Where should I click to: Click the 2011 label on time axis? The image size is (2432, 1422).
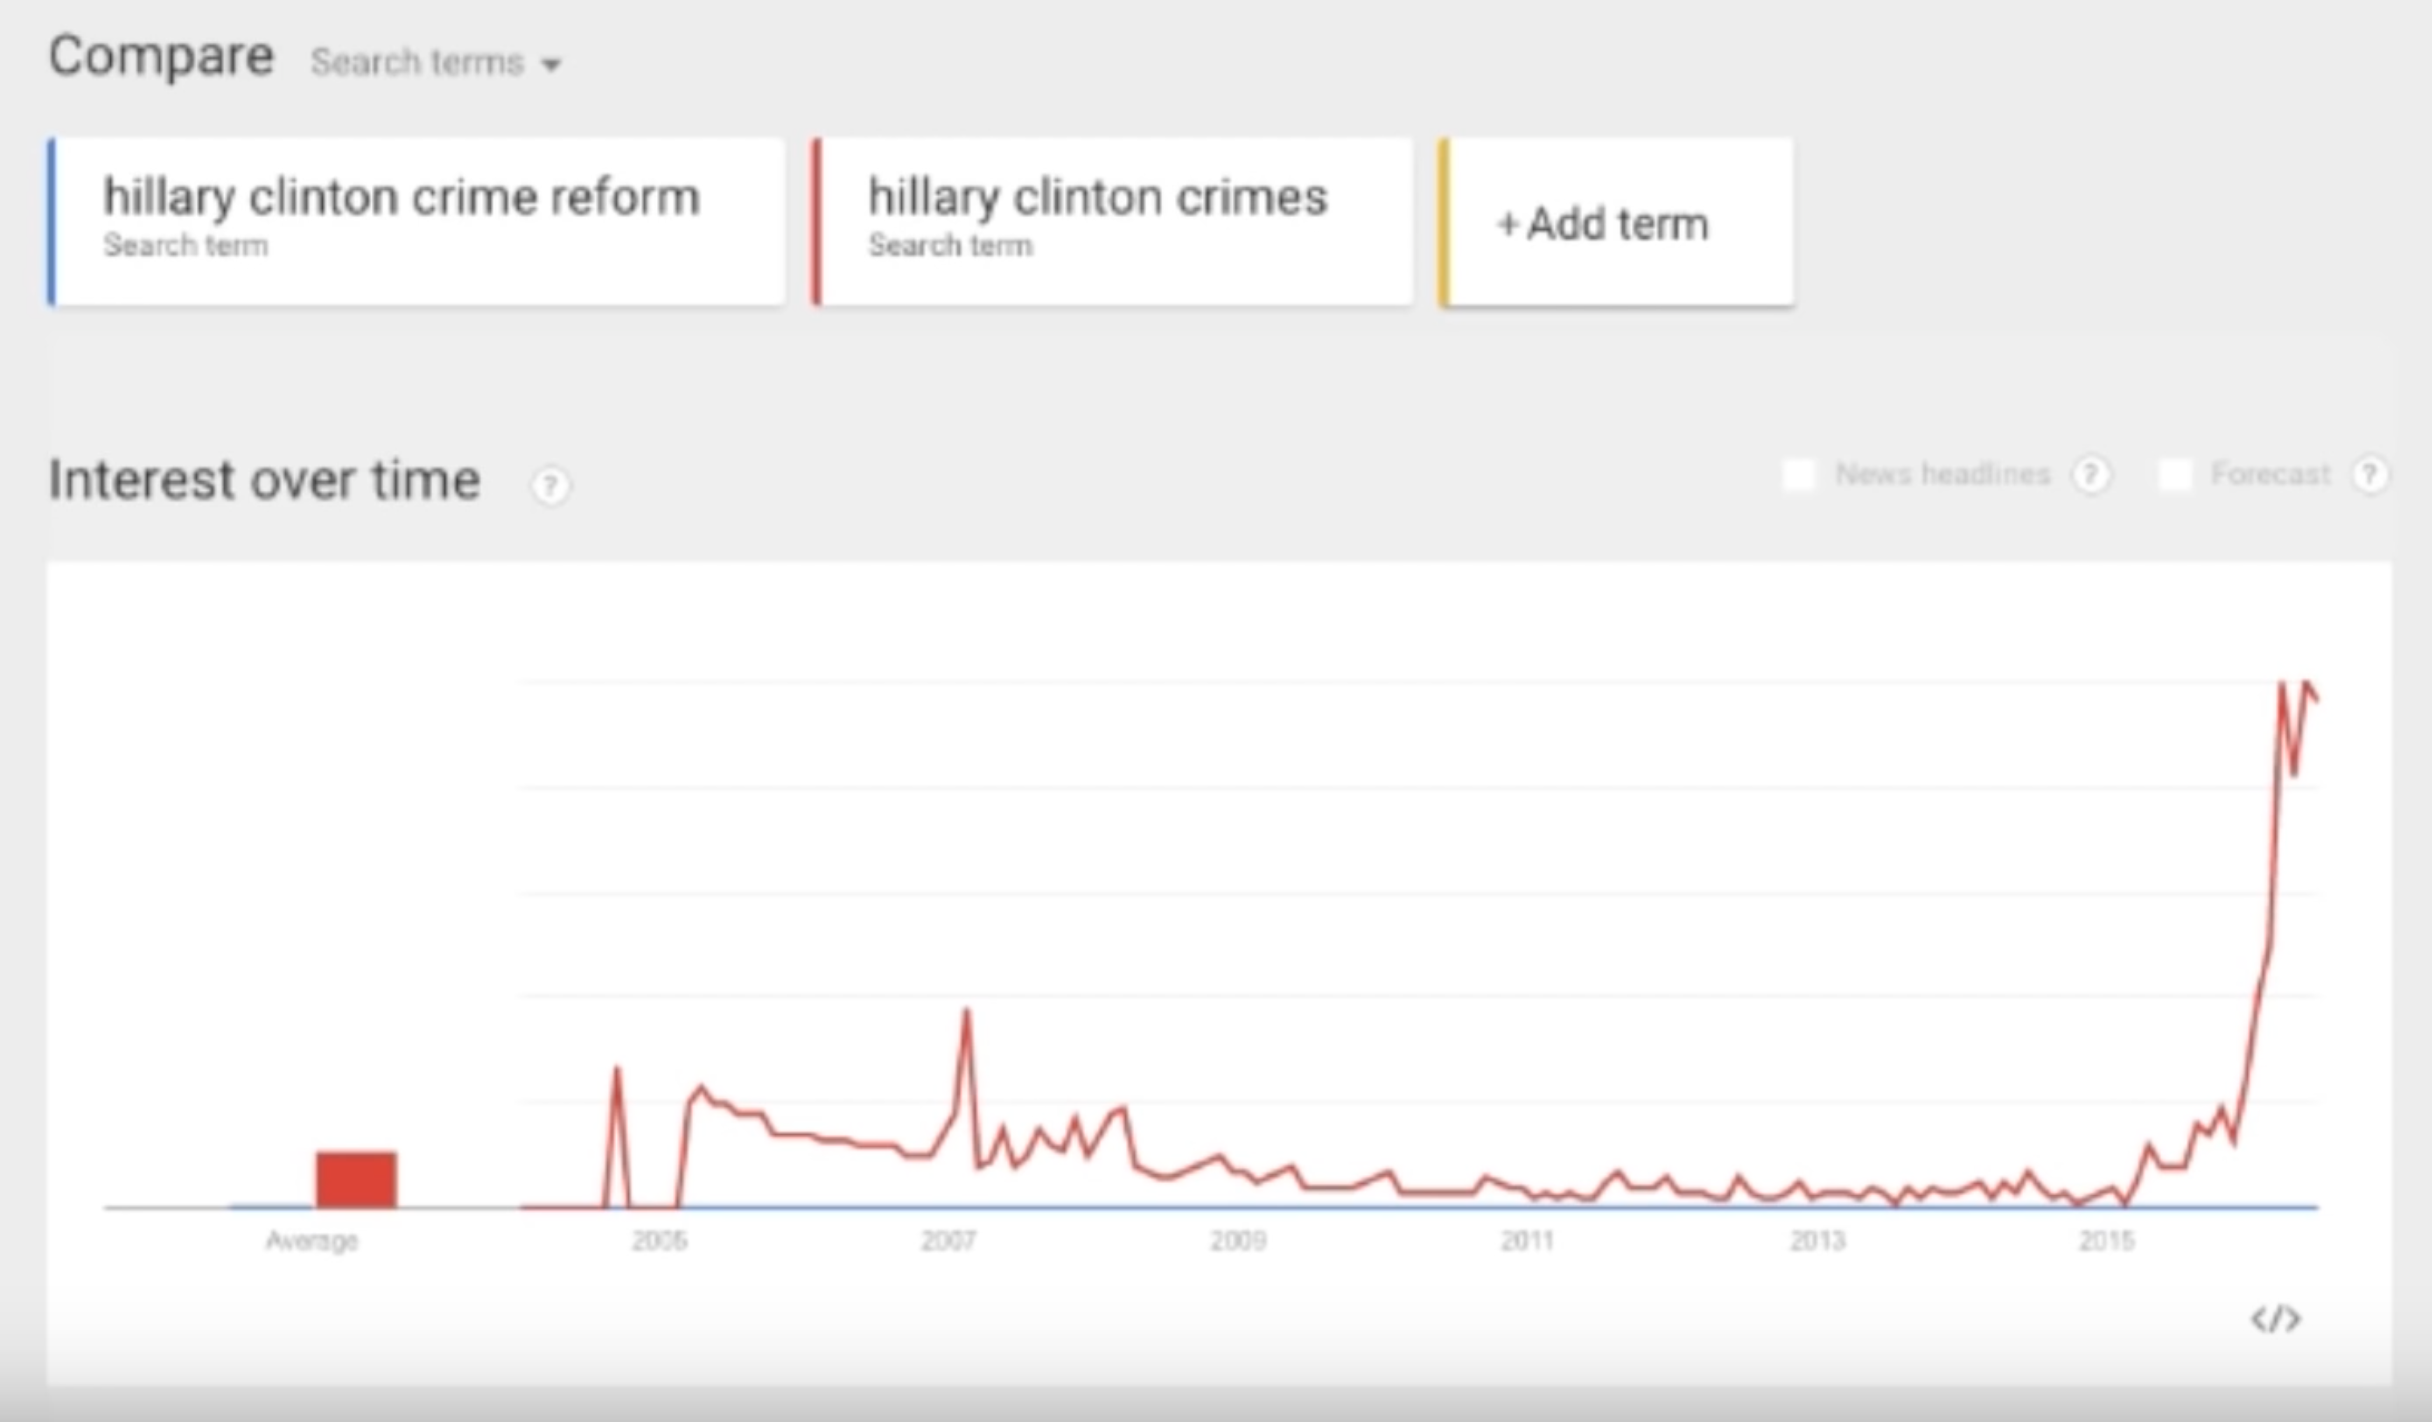1527,1241
